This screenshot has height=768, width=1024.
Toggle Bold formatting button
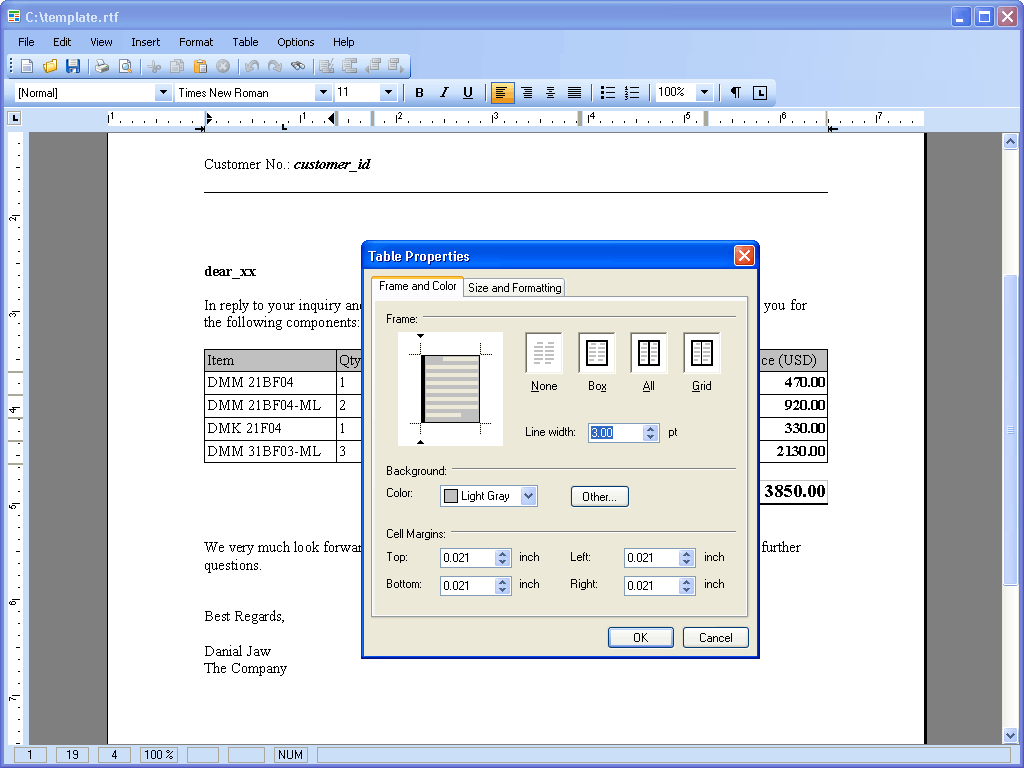[x=419, y=93]
